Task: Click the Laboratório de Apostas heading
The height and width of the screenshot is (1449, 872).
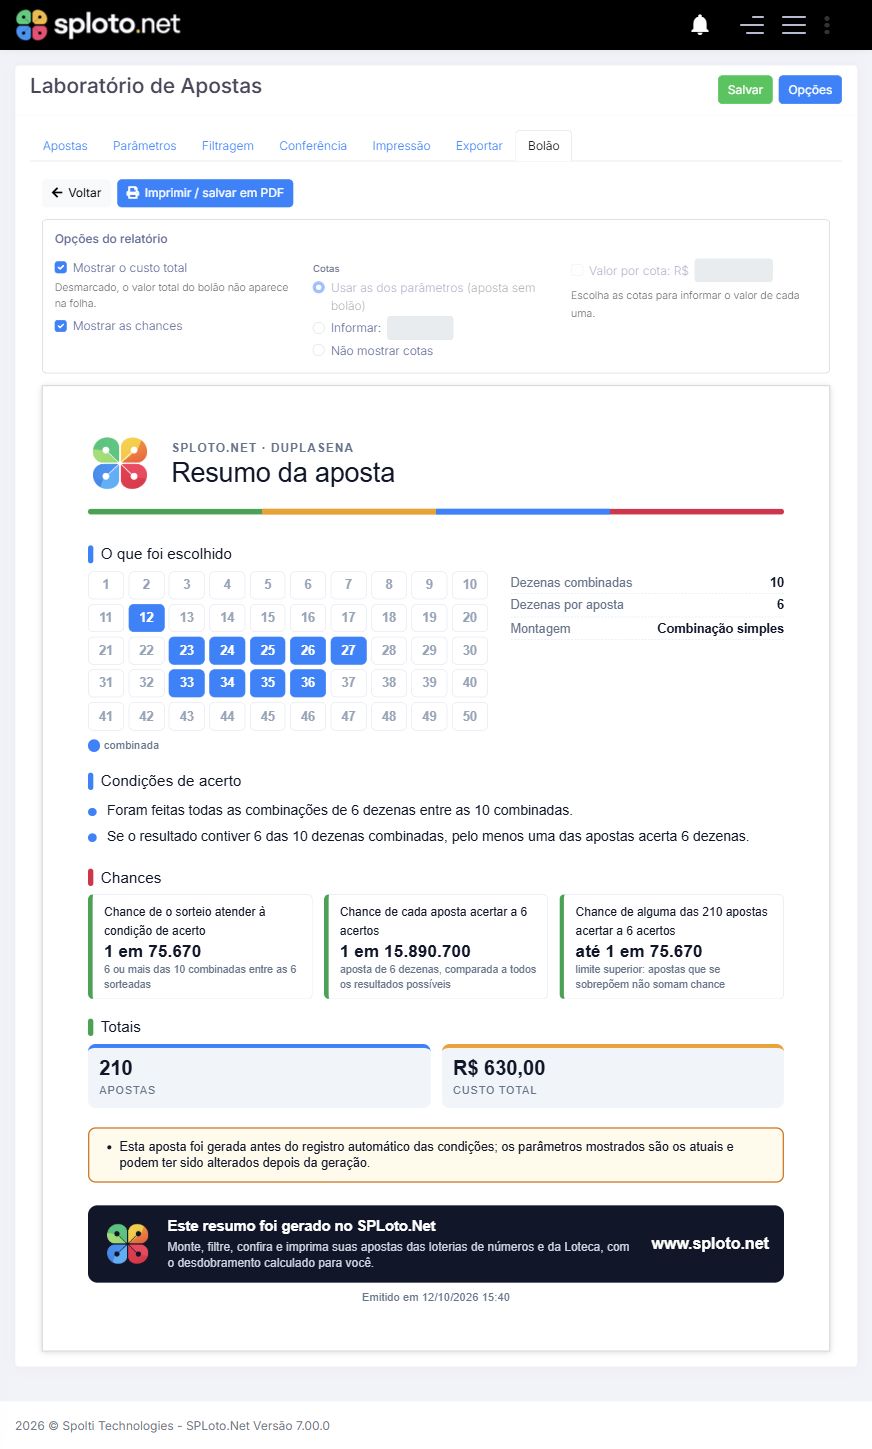Action: click(146, 86)
